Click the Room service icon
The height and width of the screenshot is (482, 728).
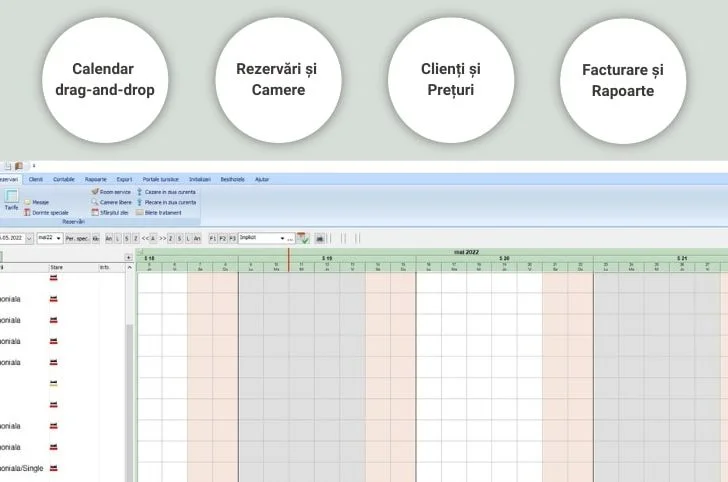(110, 191)
